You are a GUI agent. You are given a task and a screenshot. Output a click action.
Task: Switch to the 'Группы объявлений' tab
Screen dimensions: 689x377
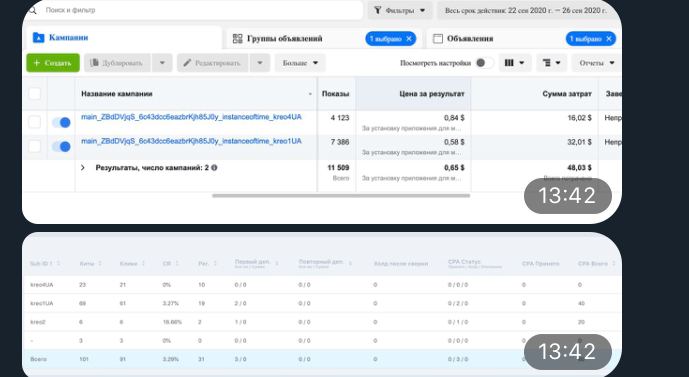click(x=324, y=39)
